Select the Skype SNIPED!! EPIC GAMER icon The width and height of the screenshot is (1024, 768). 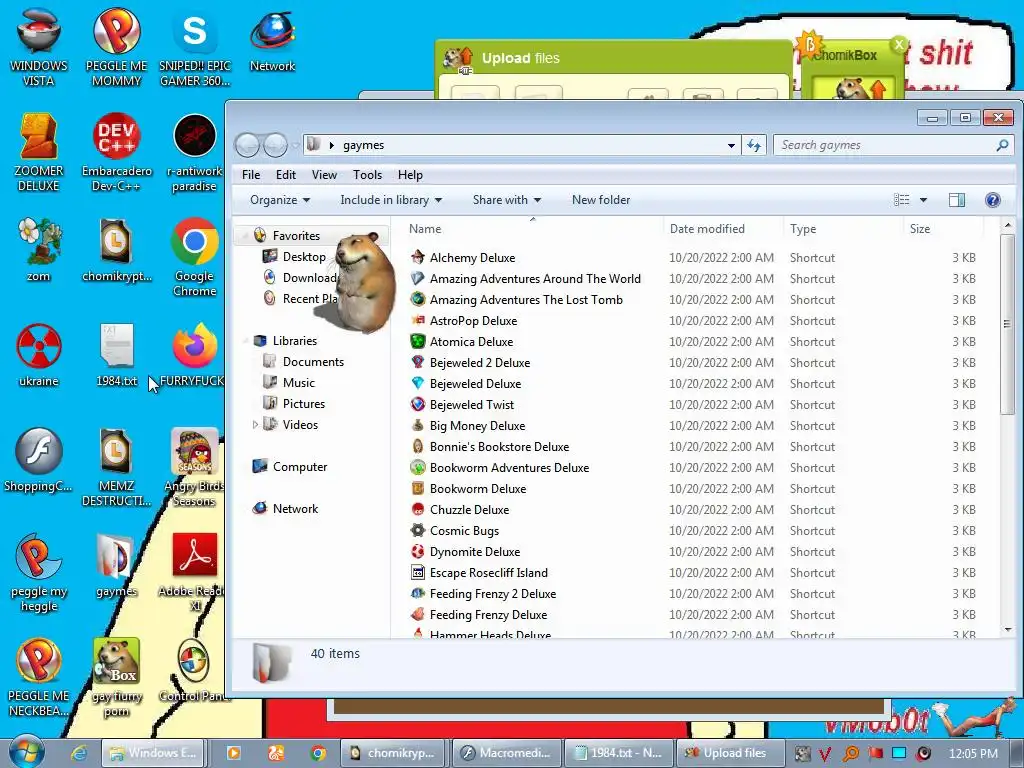[x=195, y=46]
